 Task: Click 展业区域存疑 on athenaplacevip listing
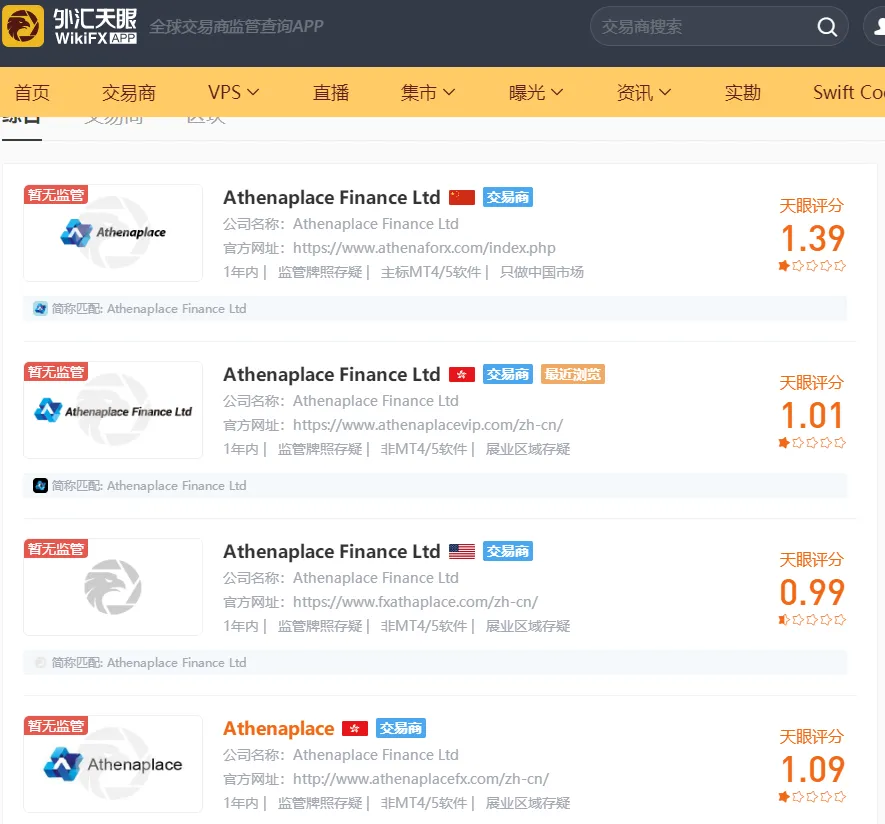point(528,449)
